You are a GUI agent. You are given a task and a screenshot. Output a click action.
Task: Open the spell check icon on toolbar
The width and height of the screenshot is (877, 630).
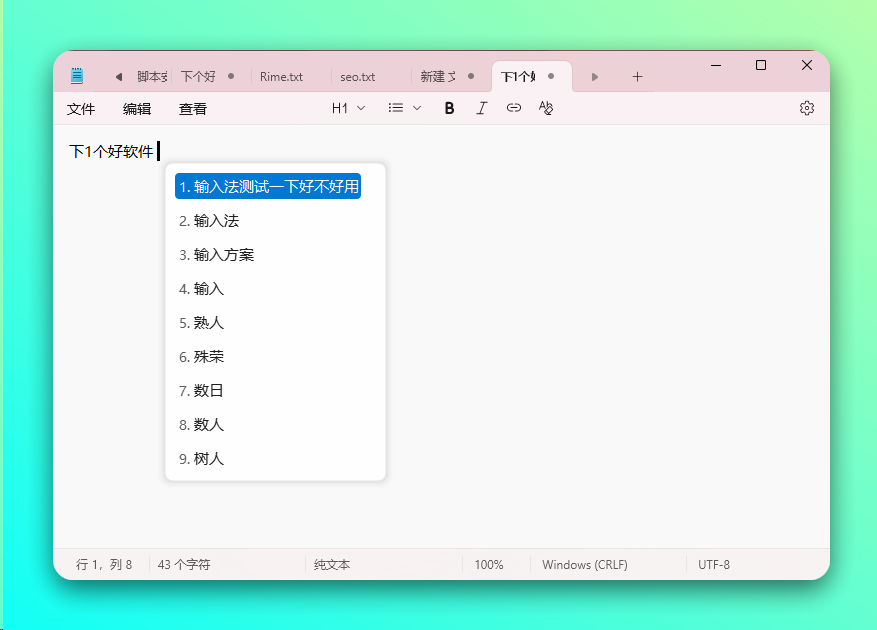[x=546, y=108]
